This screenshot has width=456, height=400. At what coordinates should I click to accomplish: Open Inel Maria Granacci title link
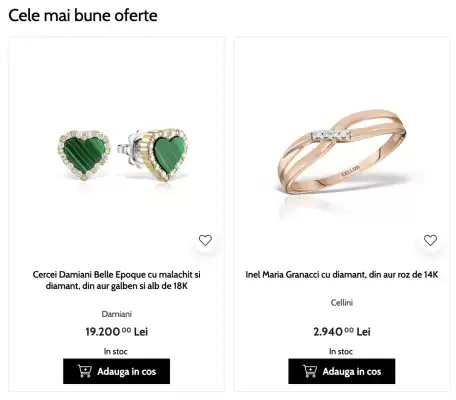(342, 275)
